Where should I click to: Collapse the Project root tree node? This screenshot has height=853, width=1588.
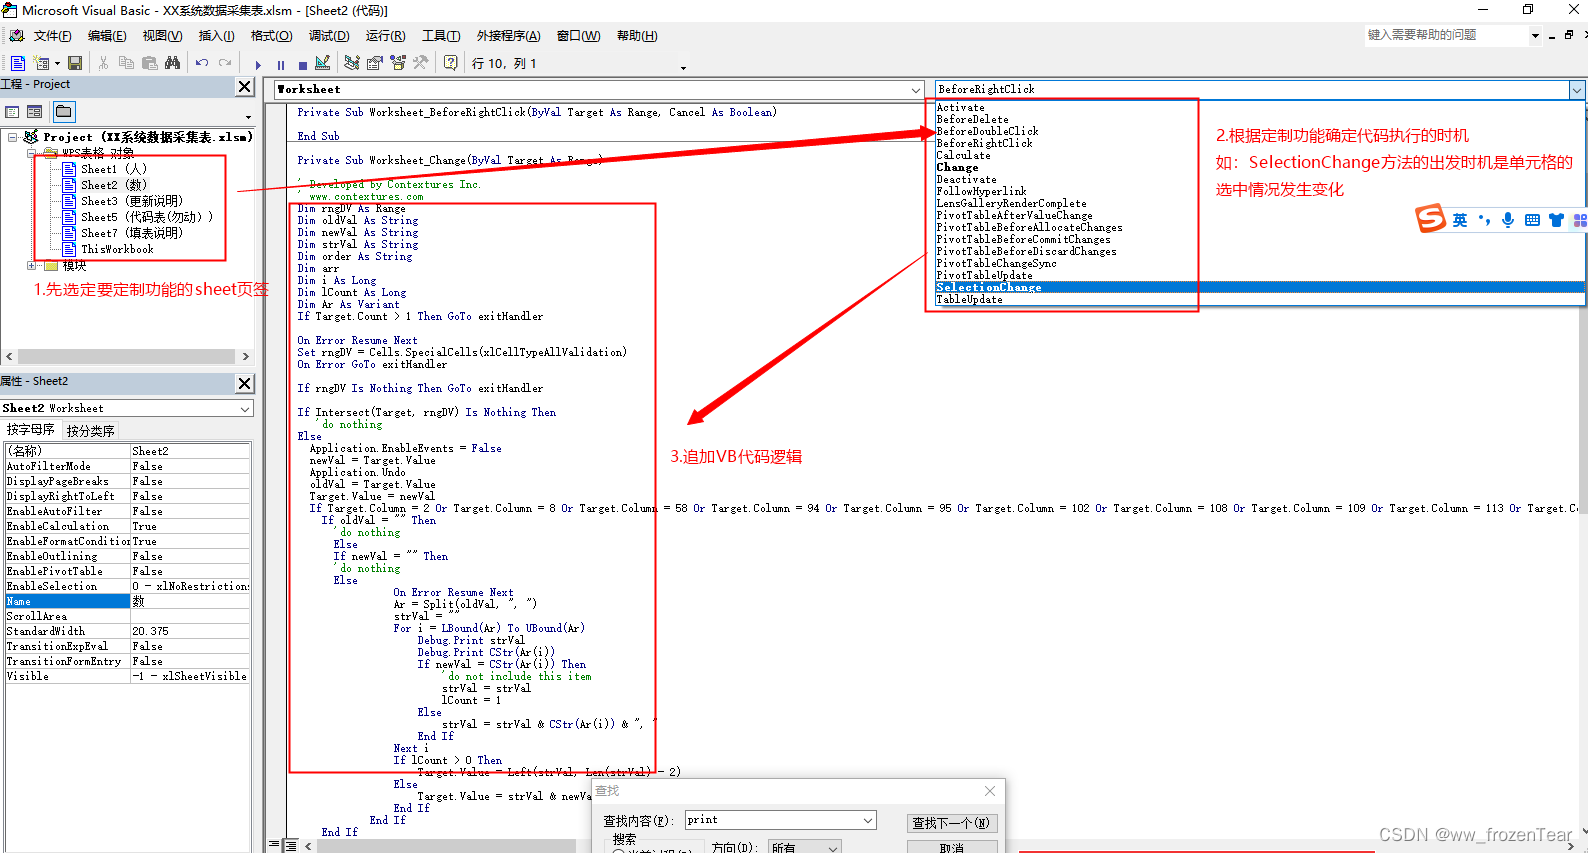13,137
